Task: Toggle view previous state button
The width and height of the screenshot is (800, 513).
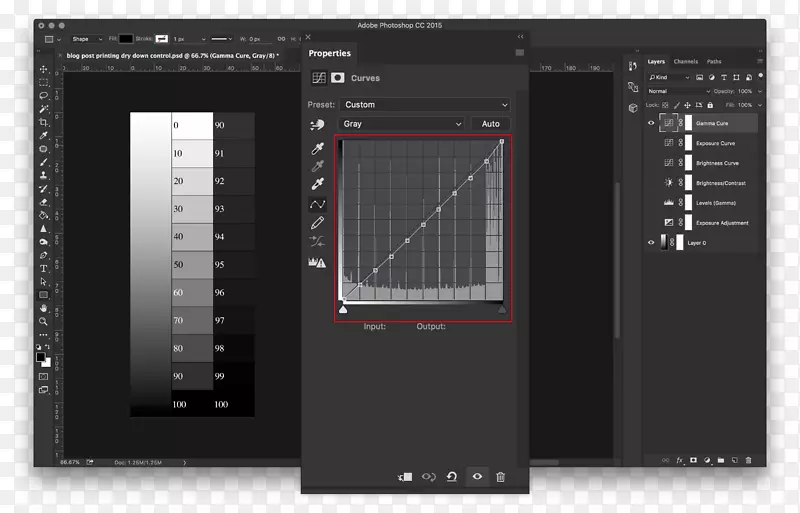Action: tap(429, 477)
